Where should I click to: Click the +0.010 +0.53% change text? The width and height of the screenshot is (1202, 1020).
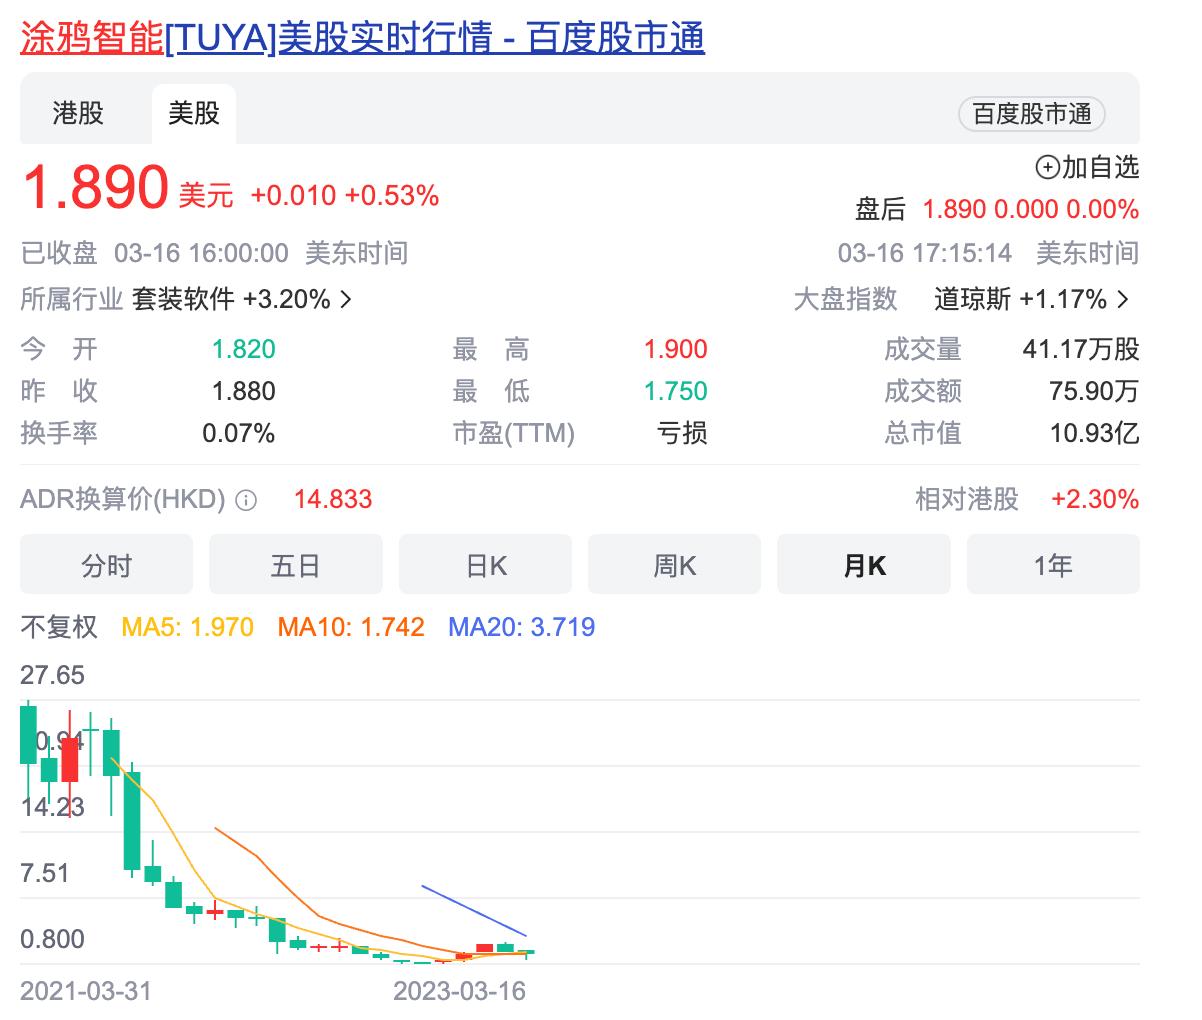(345, 195)
